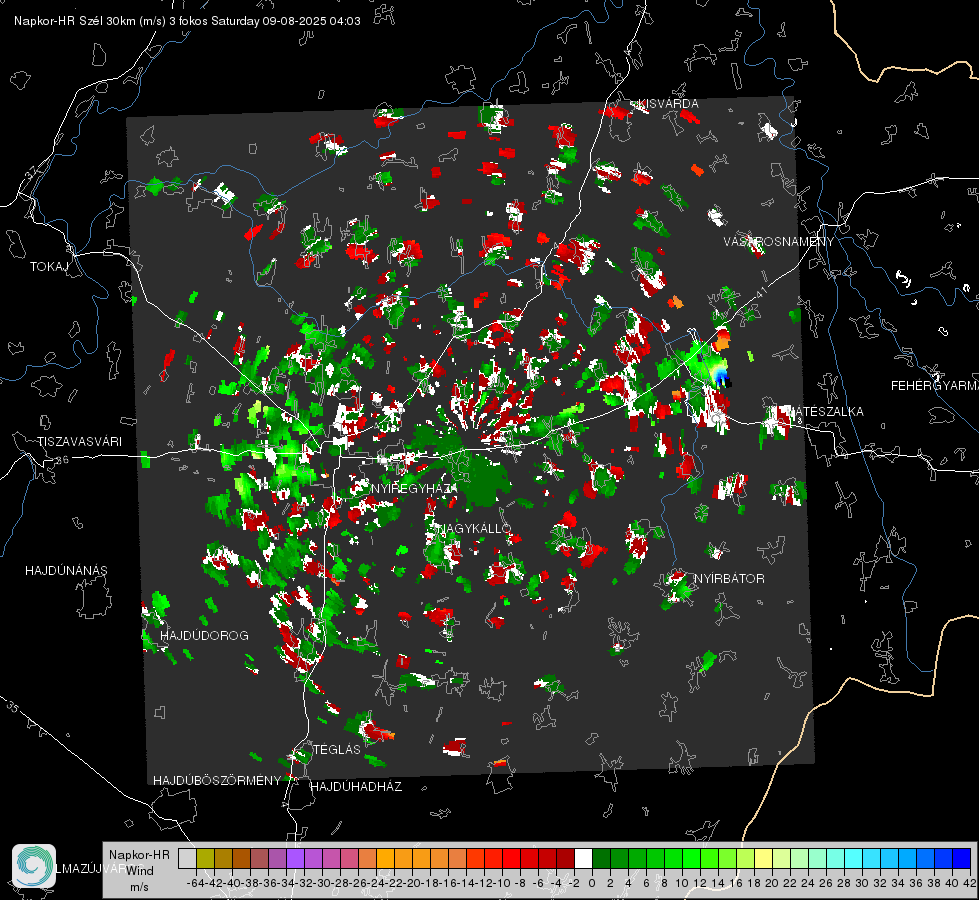Click the HAJDÚHADHÁZ city label
Screen dimensions: 979x900
356,786
